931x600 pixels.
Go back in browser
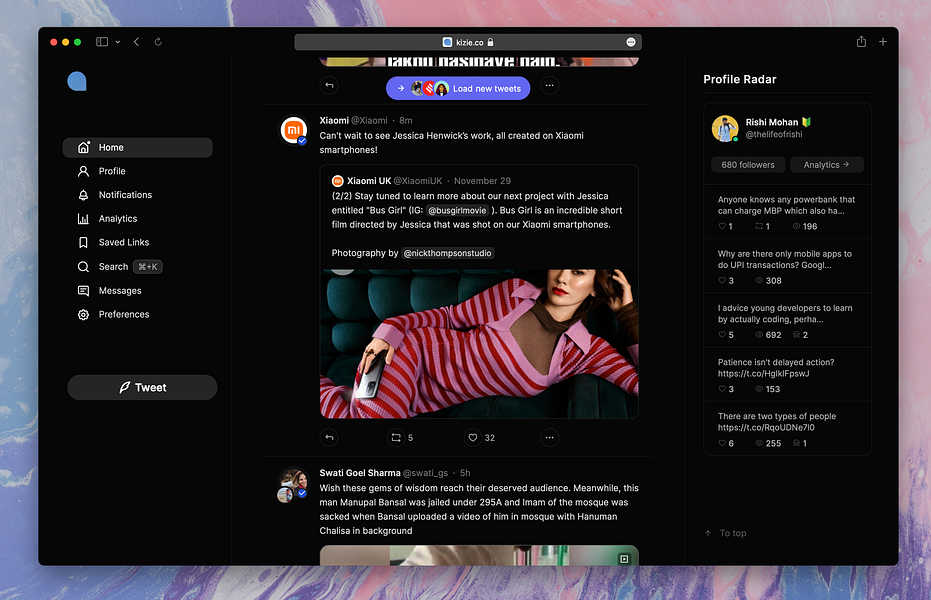(x=137, y=42)
